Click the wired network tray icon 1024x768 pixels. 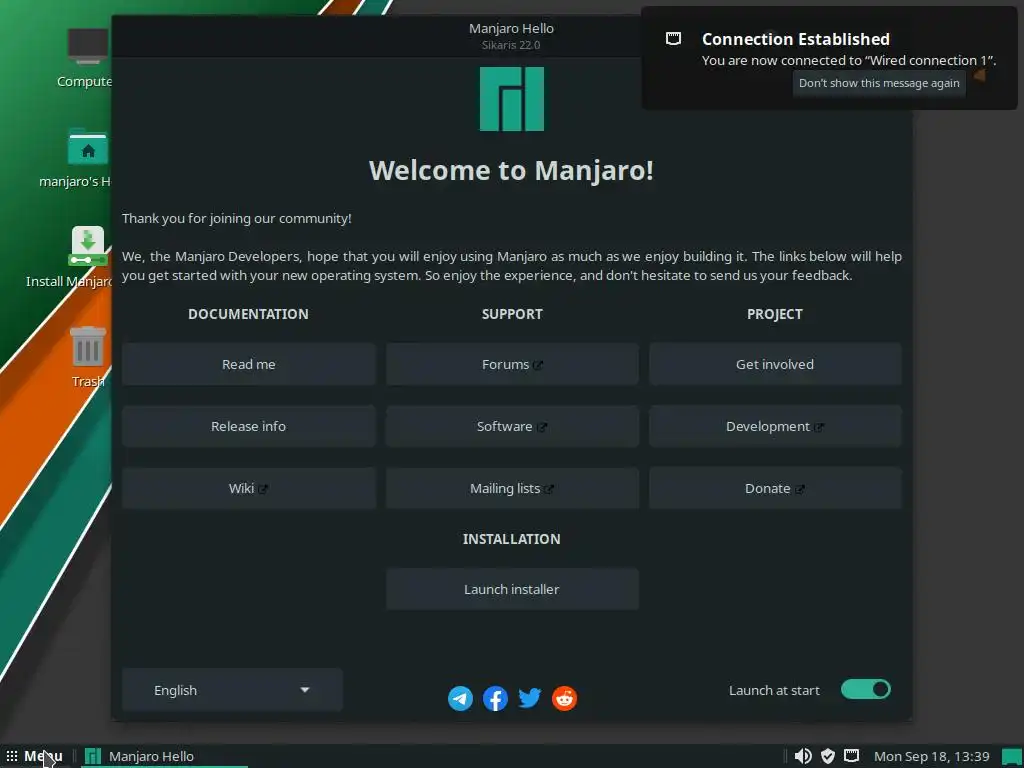[x=852, y=756]
